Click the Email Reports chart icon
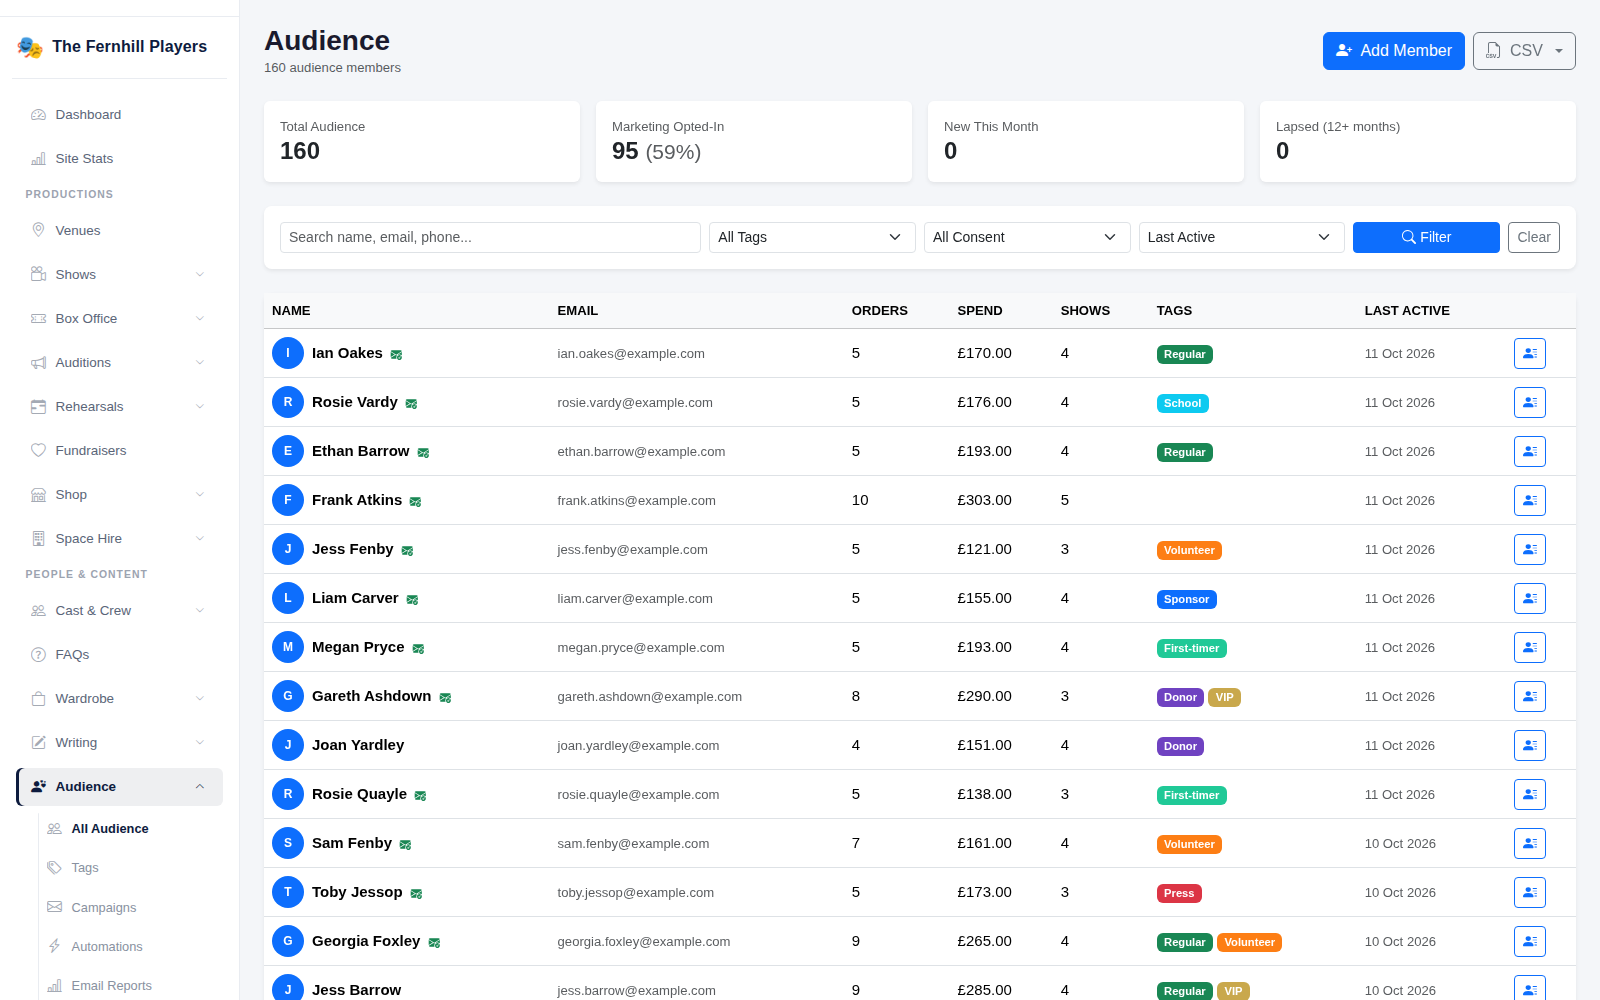1600x1000 pixels. coord(54,986)
